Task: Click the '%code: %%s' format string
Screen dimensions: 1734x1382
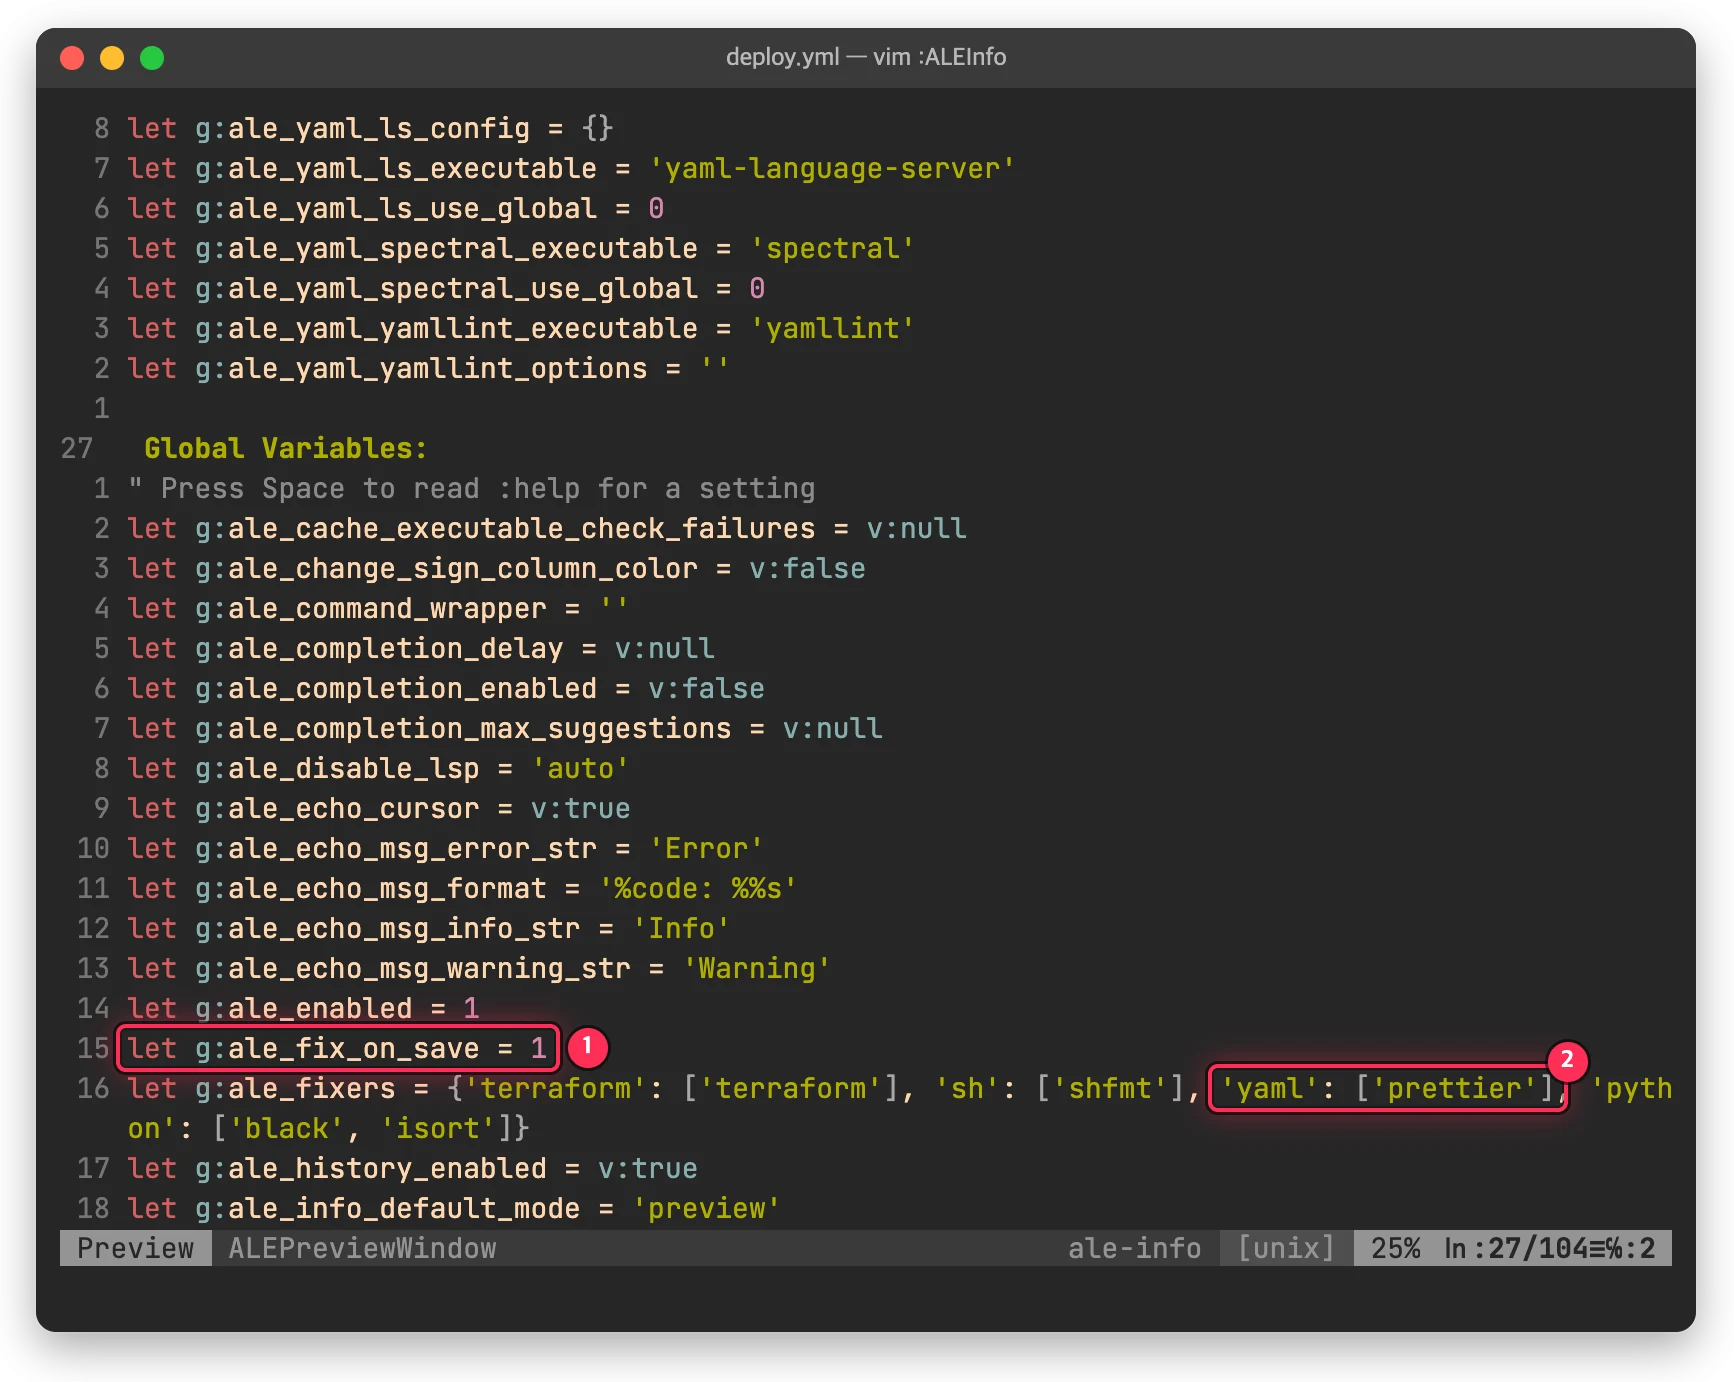Action: (698, 888)
